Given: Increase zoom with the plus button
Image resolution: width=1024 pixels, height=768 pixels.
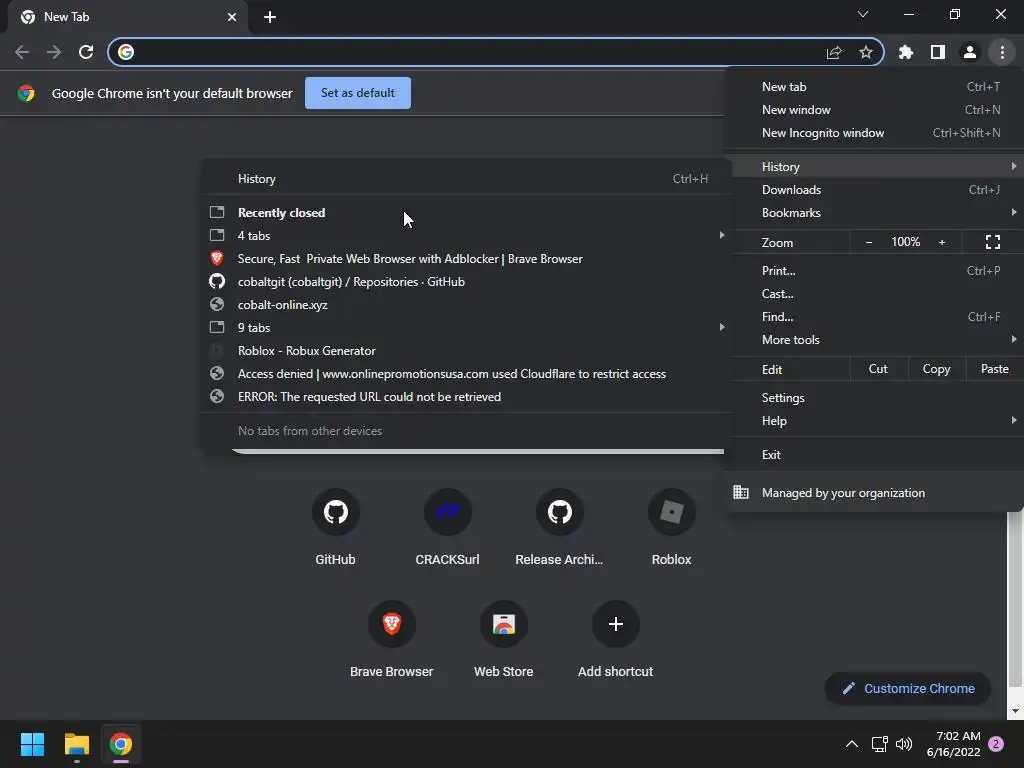Looking at the screenshot, I should point(942,242).
